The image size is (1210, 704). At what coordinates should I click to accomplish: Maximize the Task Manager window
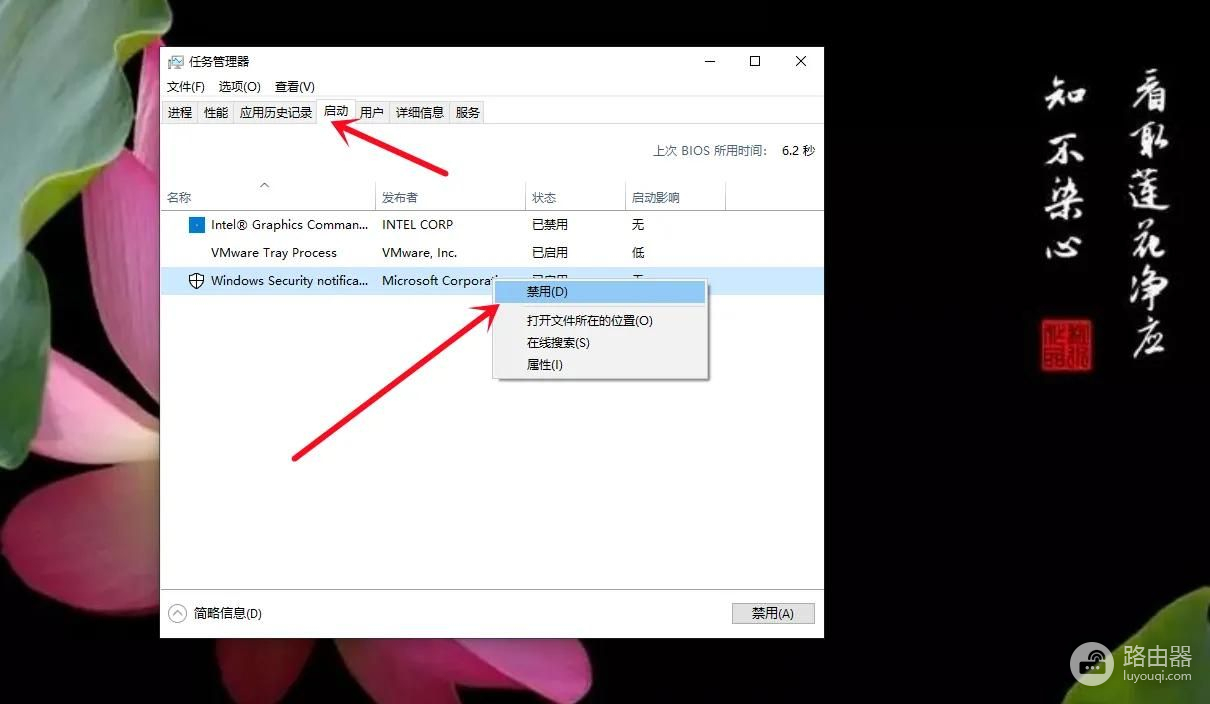pos(755,62)
